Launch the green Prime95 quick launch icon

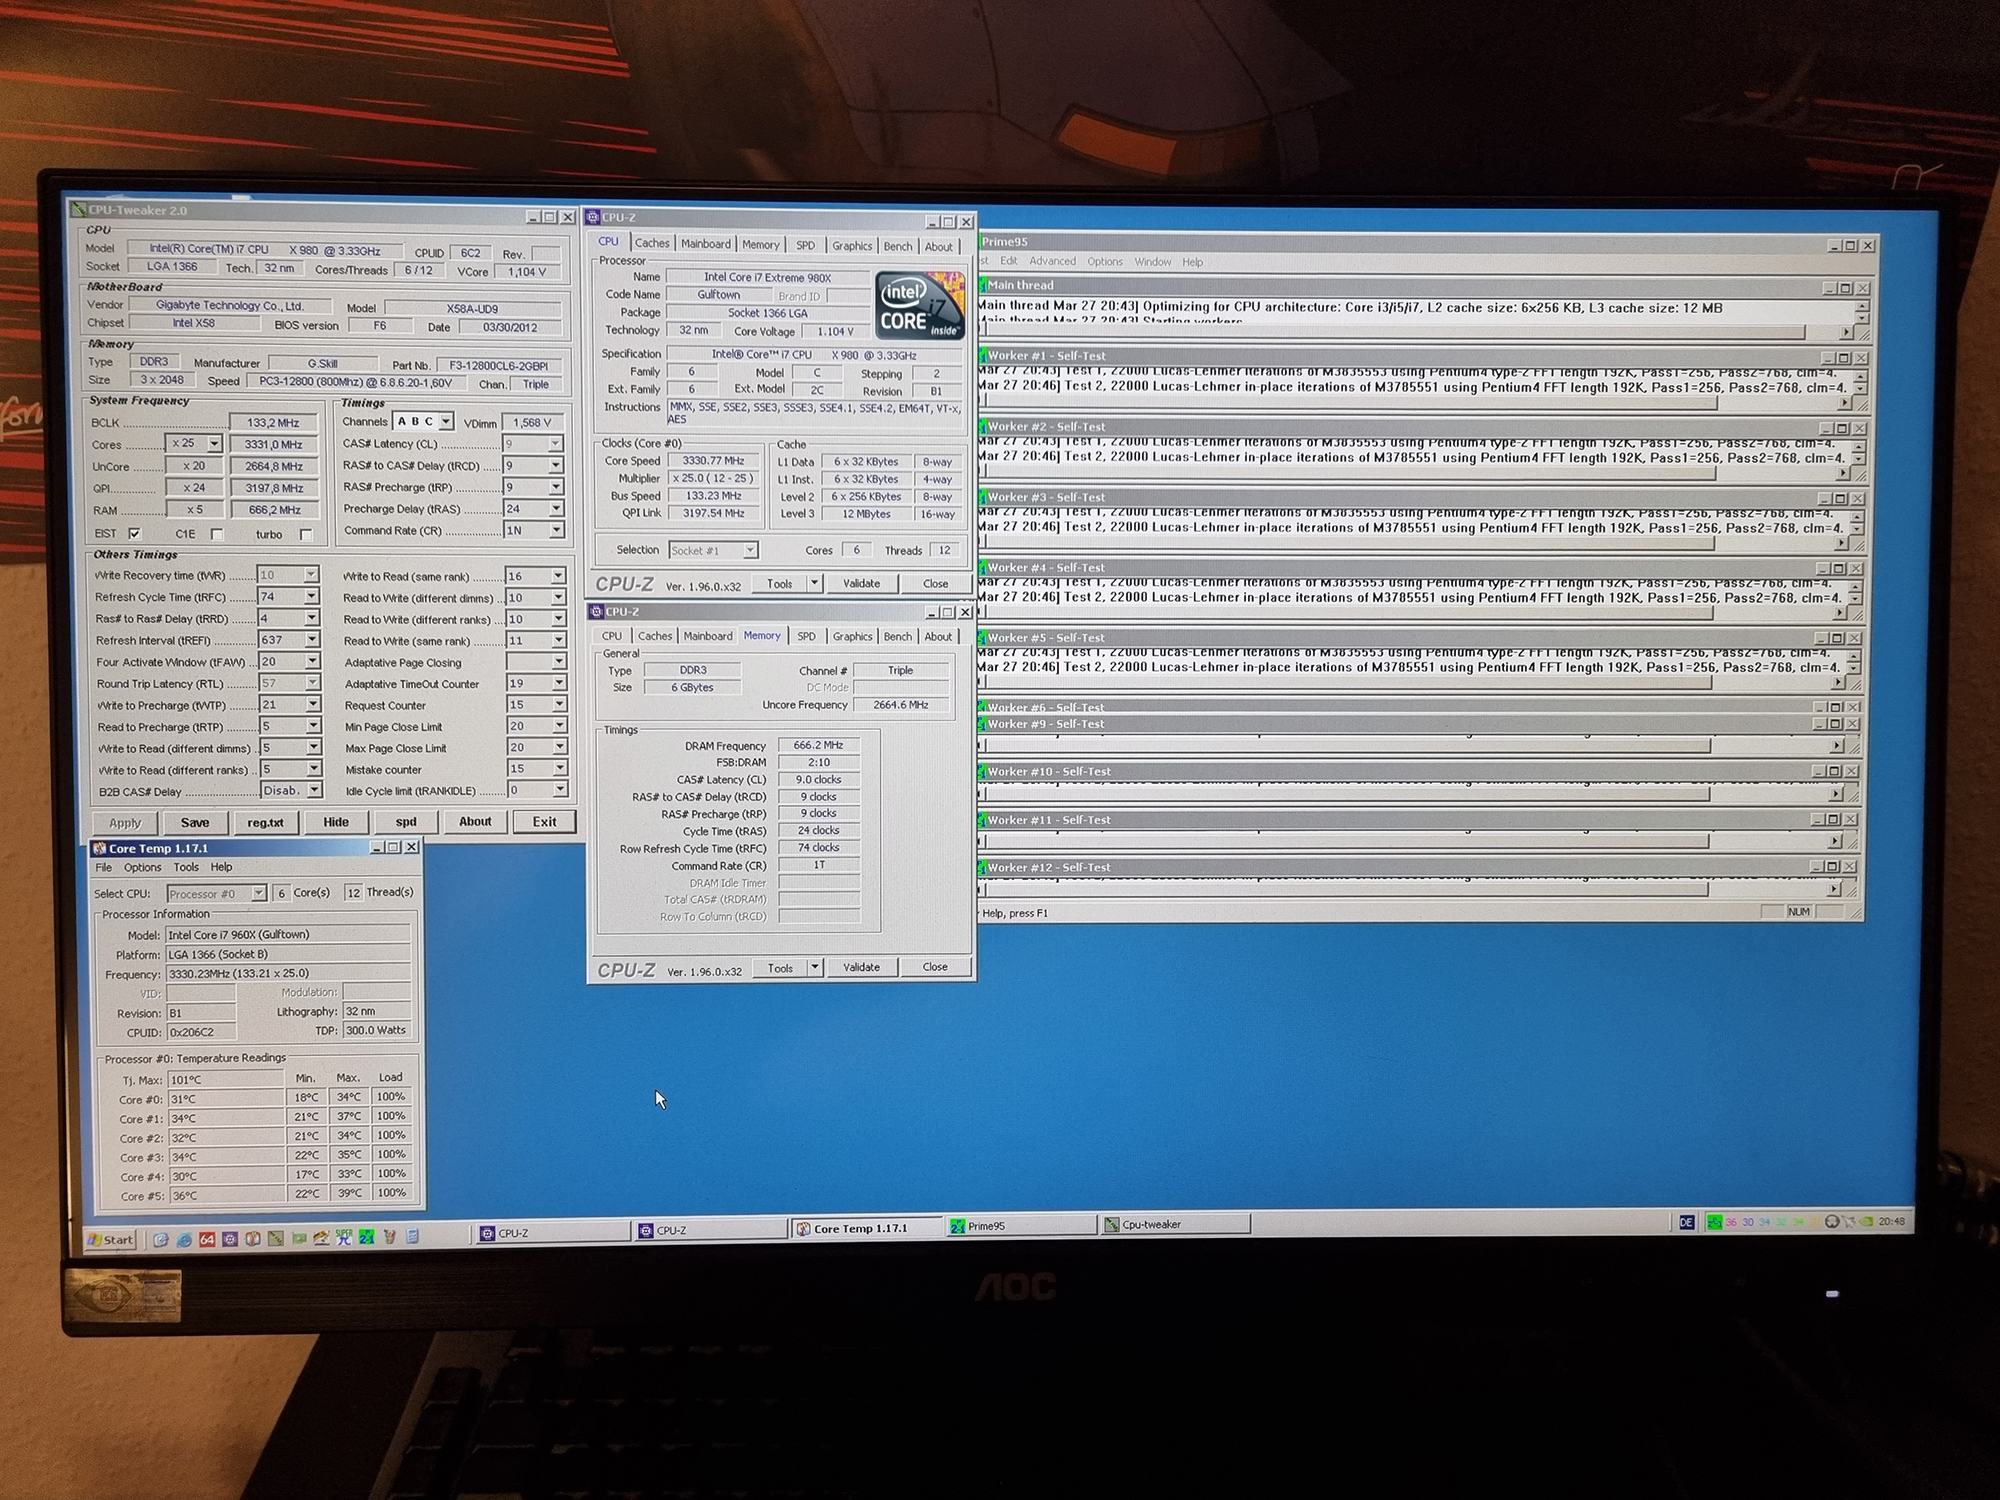(367, 1238)
